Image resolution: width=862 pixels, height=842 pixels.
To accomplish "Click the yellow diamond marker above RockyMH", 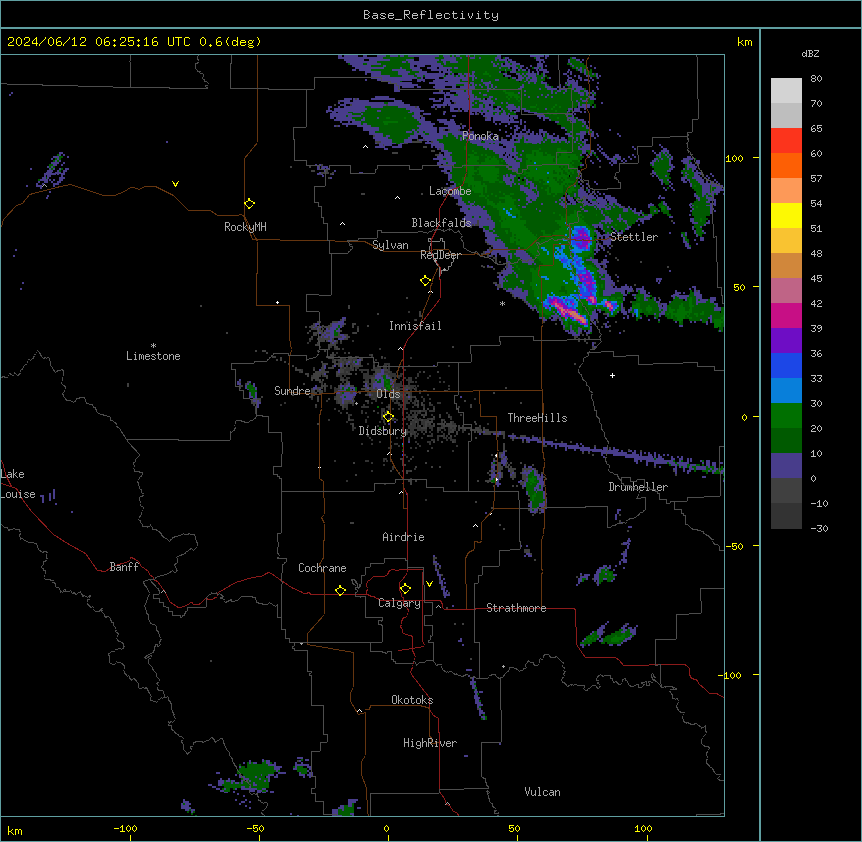I will point(249,204).
